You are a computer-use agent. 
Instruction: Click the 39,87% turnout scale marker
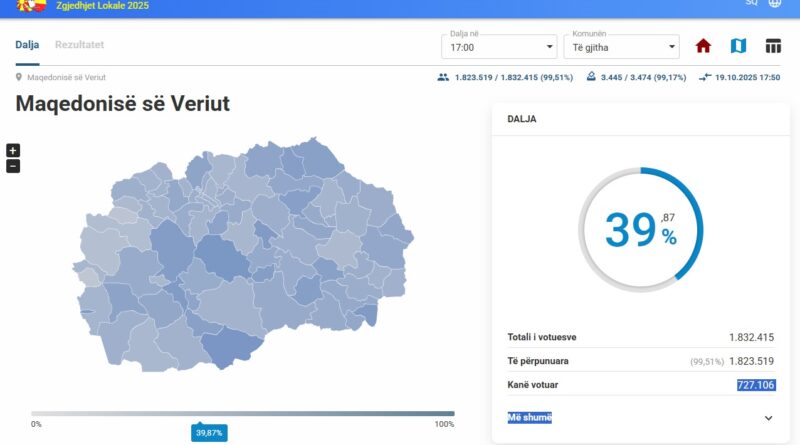click(209, 432)
